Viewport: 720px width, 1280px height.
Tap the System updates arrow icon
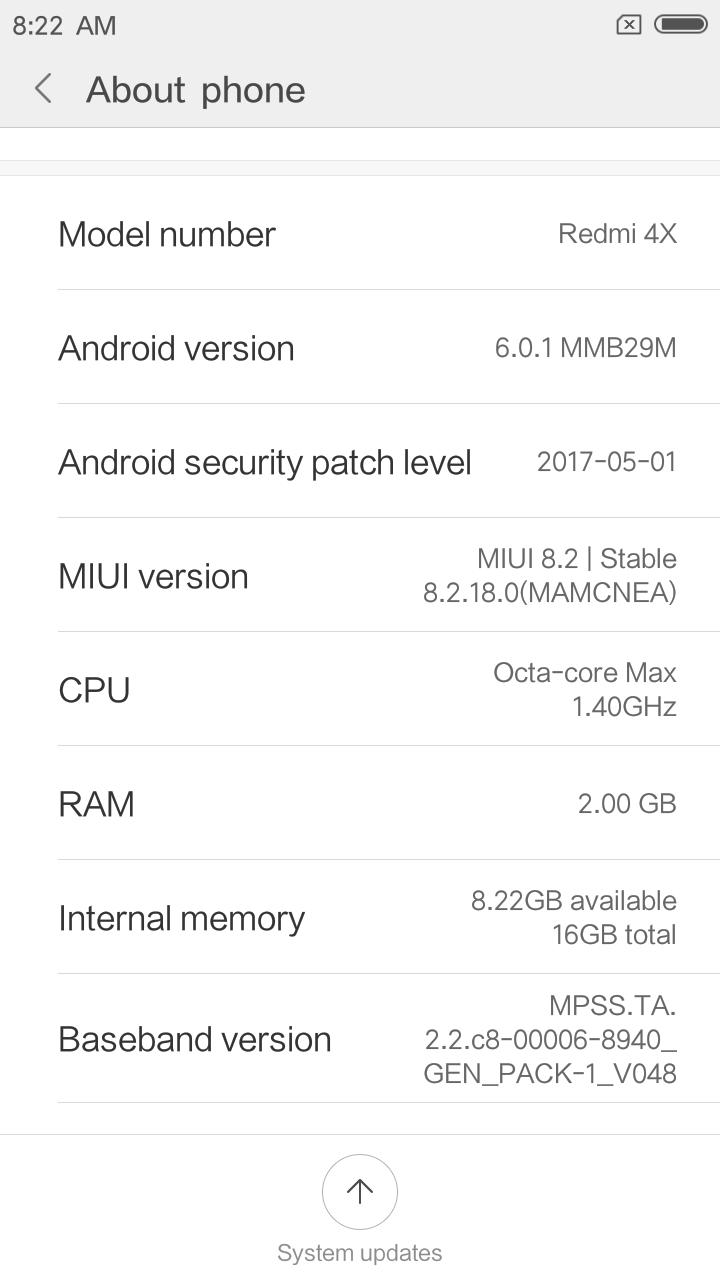click(360, 1191)
